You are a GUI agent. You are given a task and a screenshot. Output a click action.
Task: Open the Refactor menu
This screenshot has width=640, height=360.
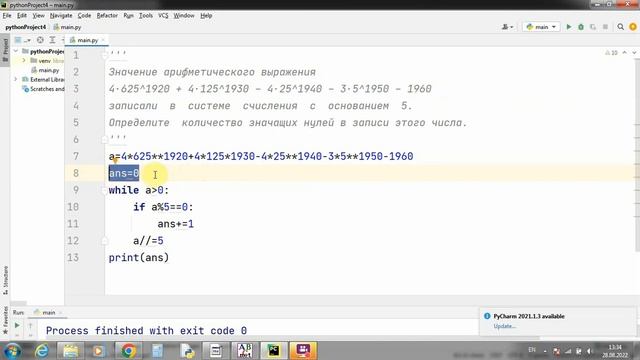click(107, 16)
